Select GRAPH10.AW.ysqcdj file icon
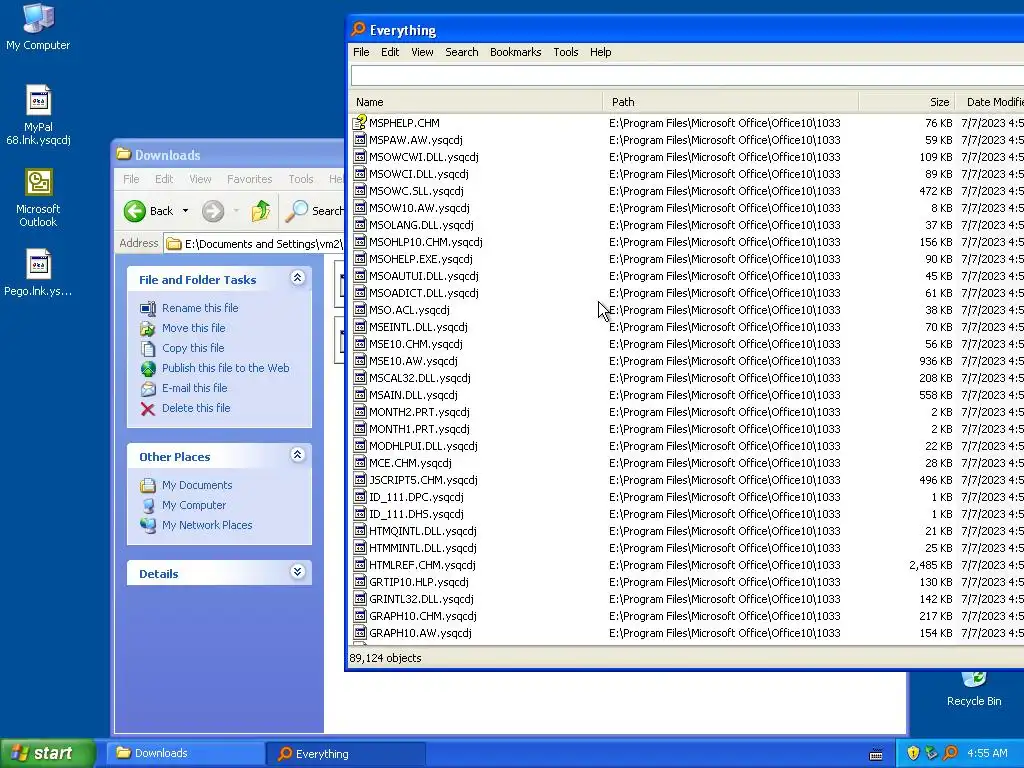Image resolution: width=1024 pixels, height=768 pixels. 360,633
